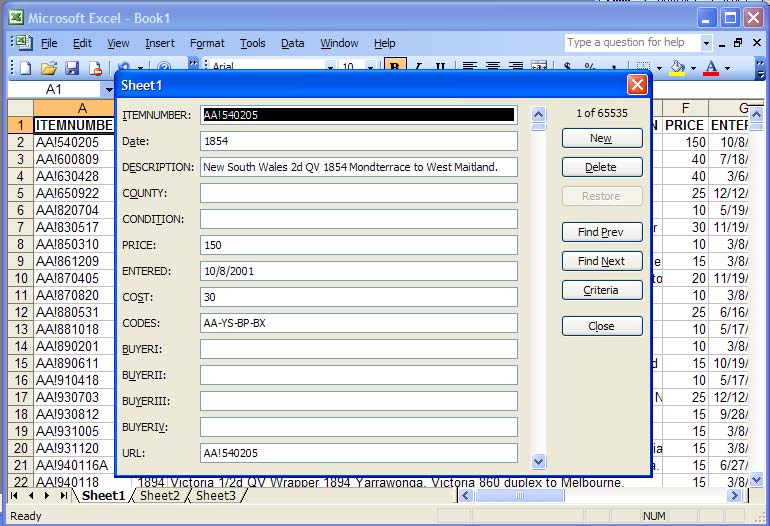This screenshot has width=770, height=526.
Task: Click the Excel application icon in title bar
Action: [16, 18]
